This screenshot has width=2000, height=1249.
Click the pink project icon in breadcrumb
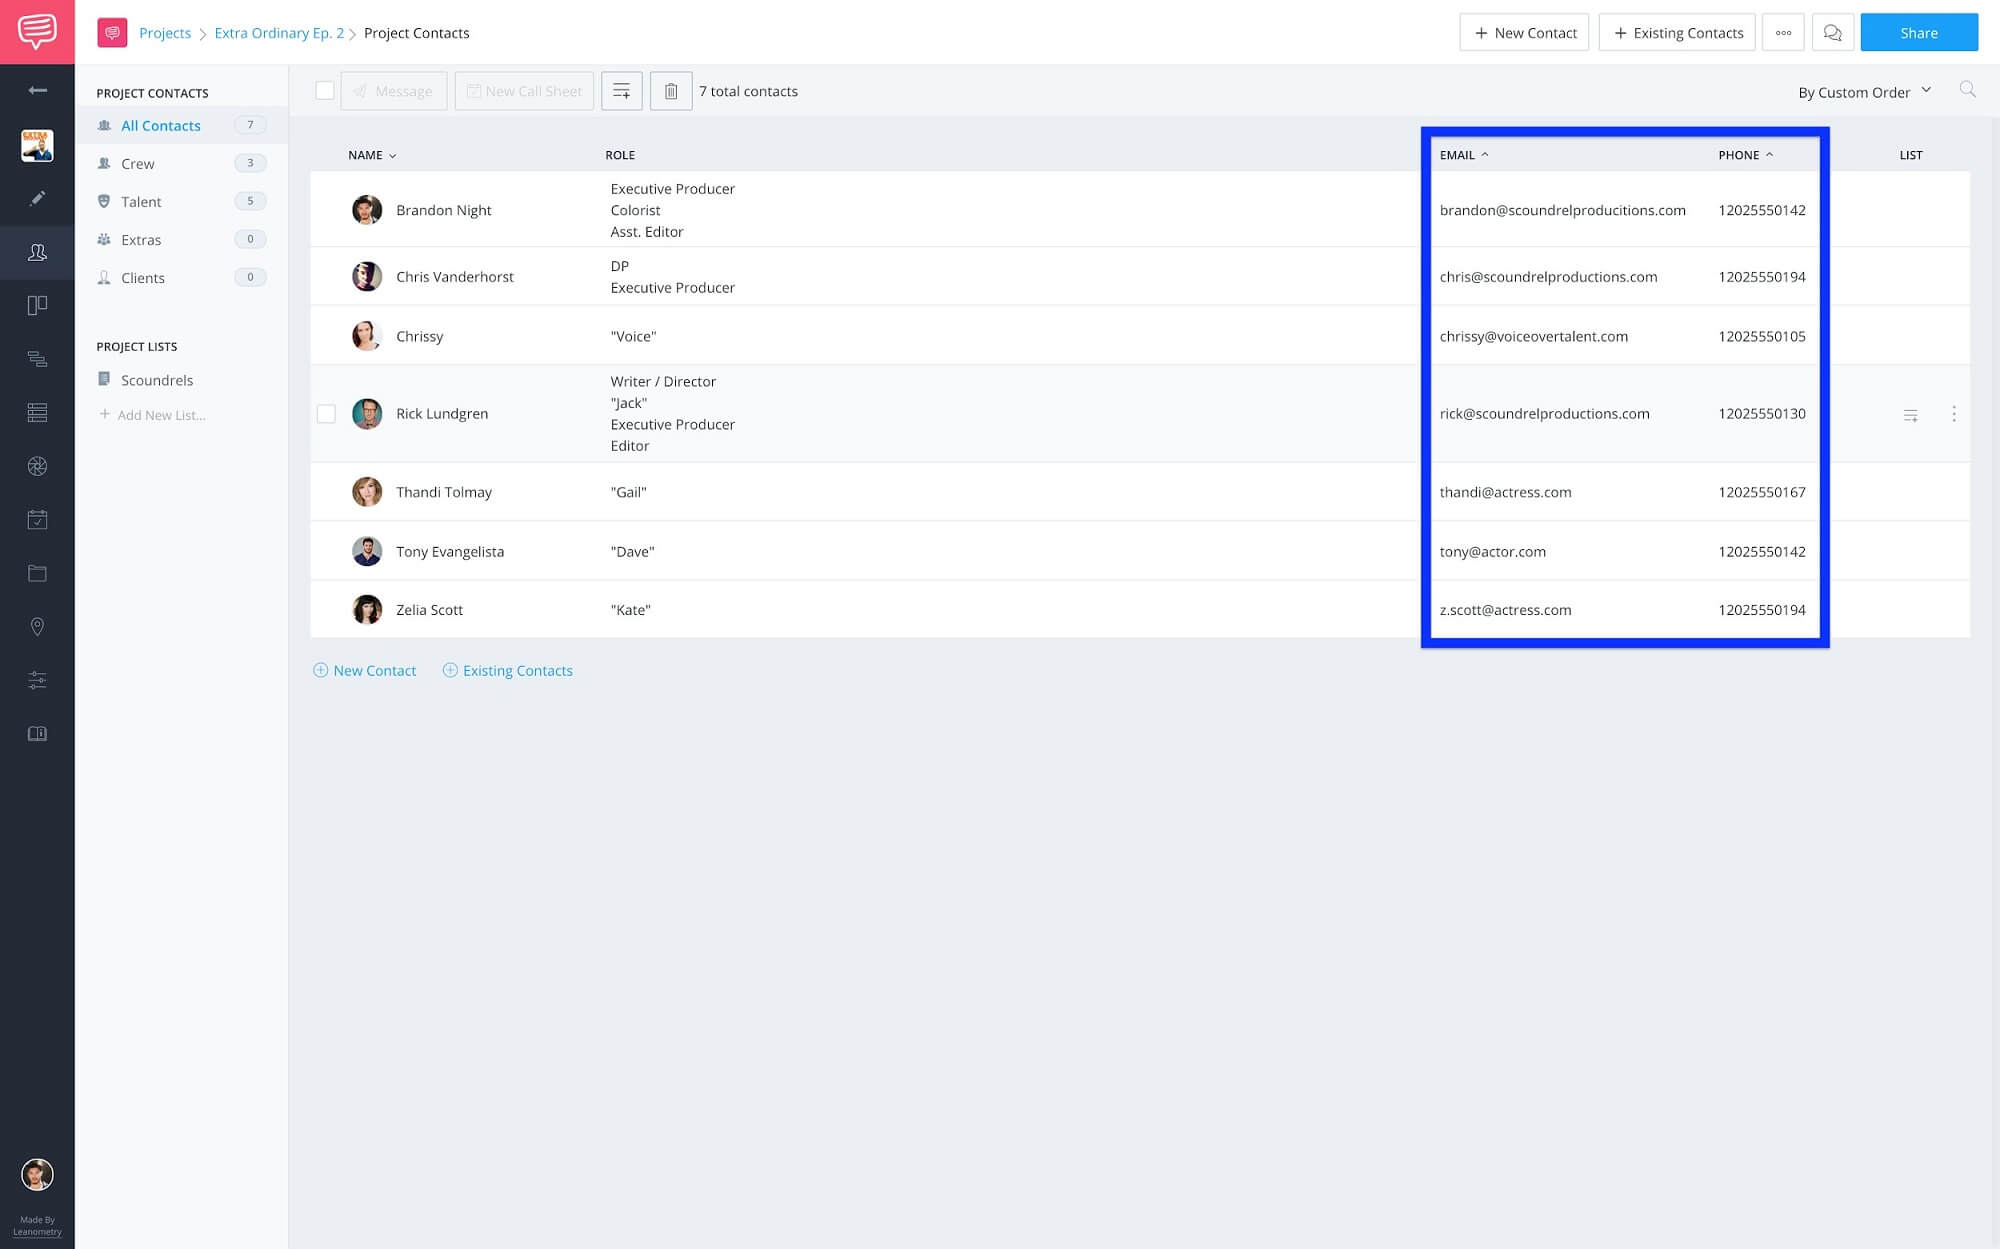pyautogui.click(x=112, y=33)
